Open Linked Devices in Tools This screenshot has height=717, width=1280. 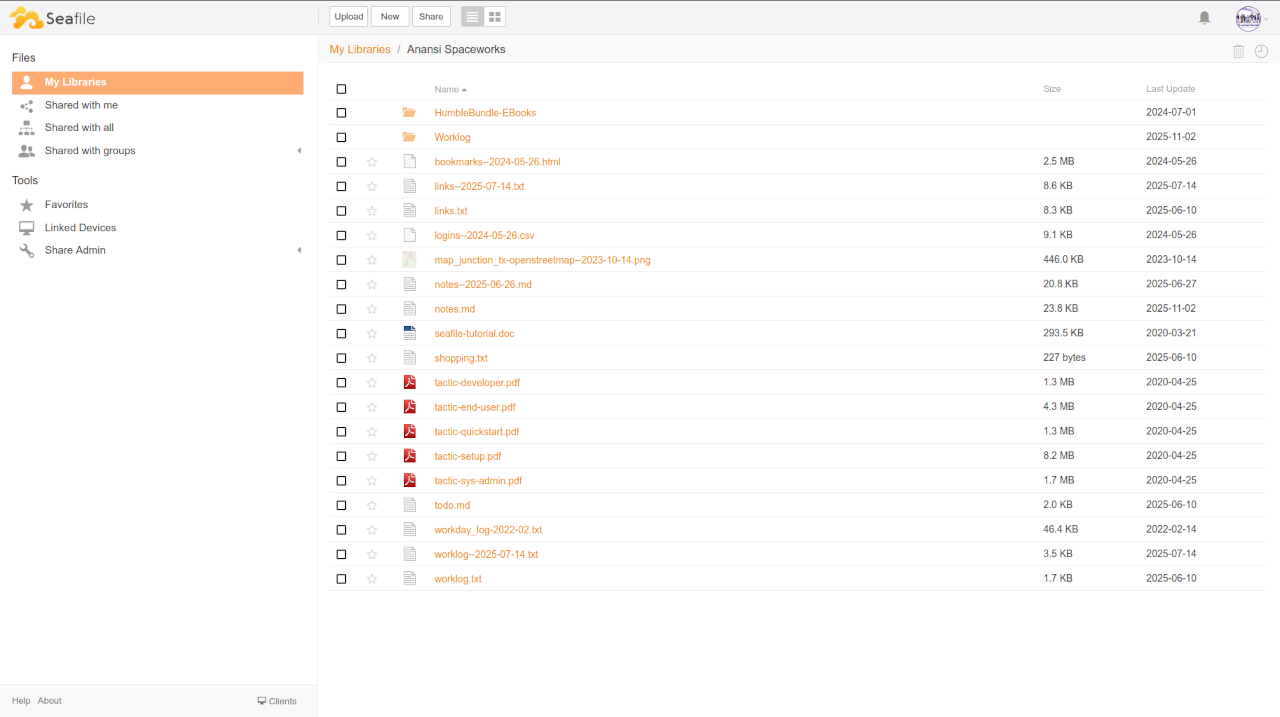pyautogui.click(x=80, y=228)
